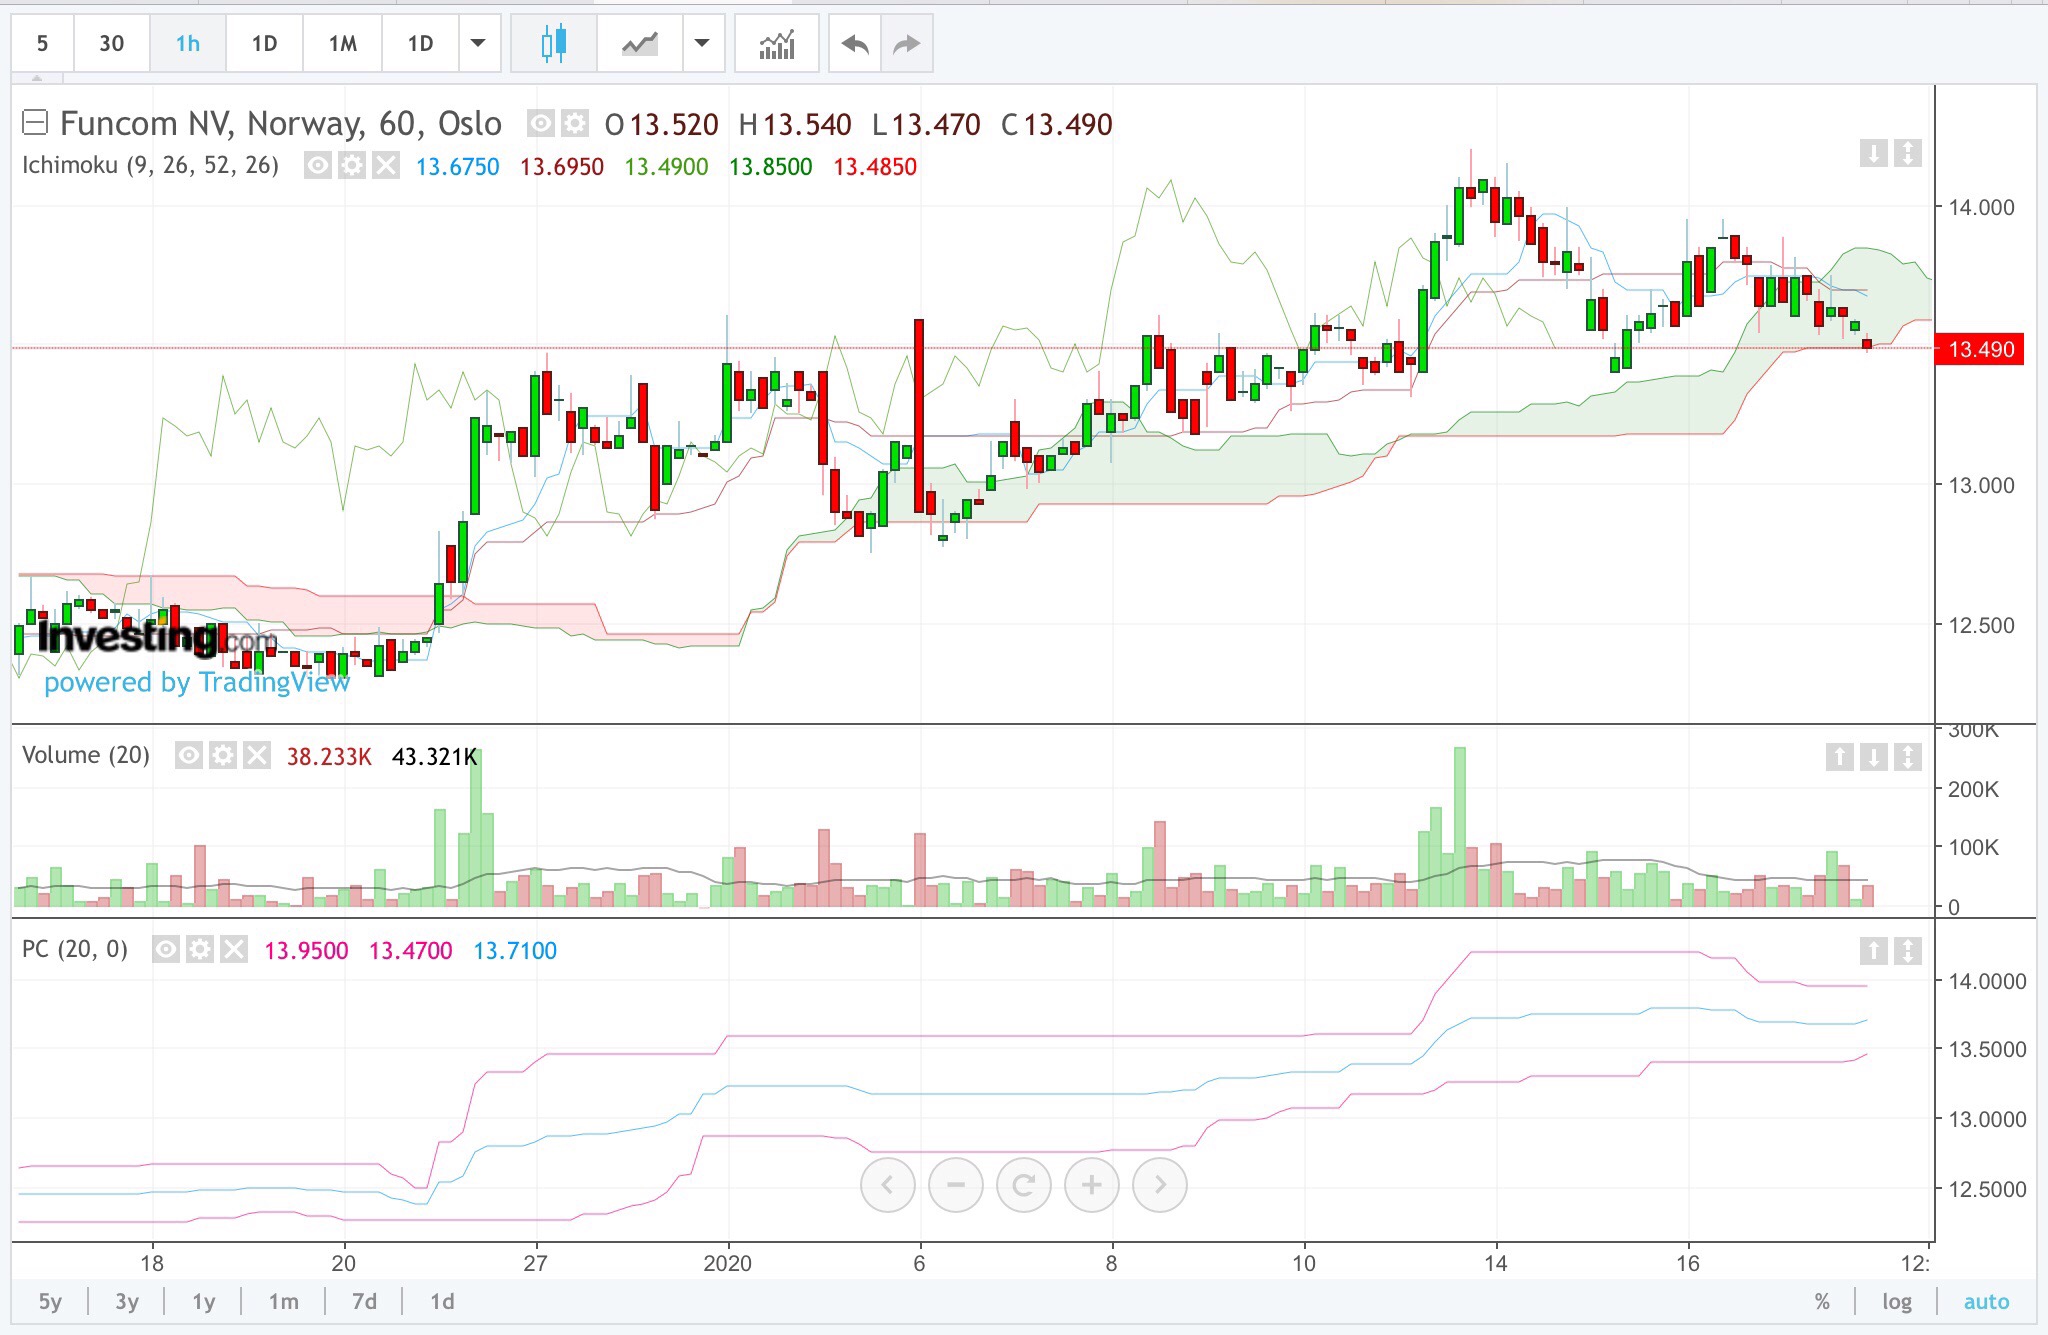Move main chart pane down arrow
This screenshot has height=1335, width=2048.
pyautogui.click(x=1874, y=153)
